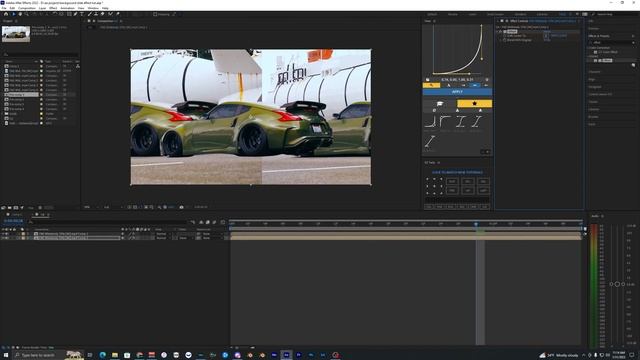Click the yellow star favorites button in Flow
The image size is (640, 360).
click(474, 104)
